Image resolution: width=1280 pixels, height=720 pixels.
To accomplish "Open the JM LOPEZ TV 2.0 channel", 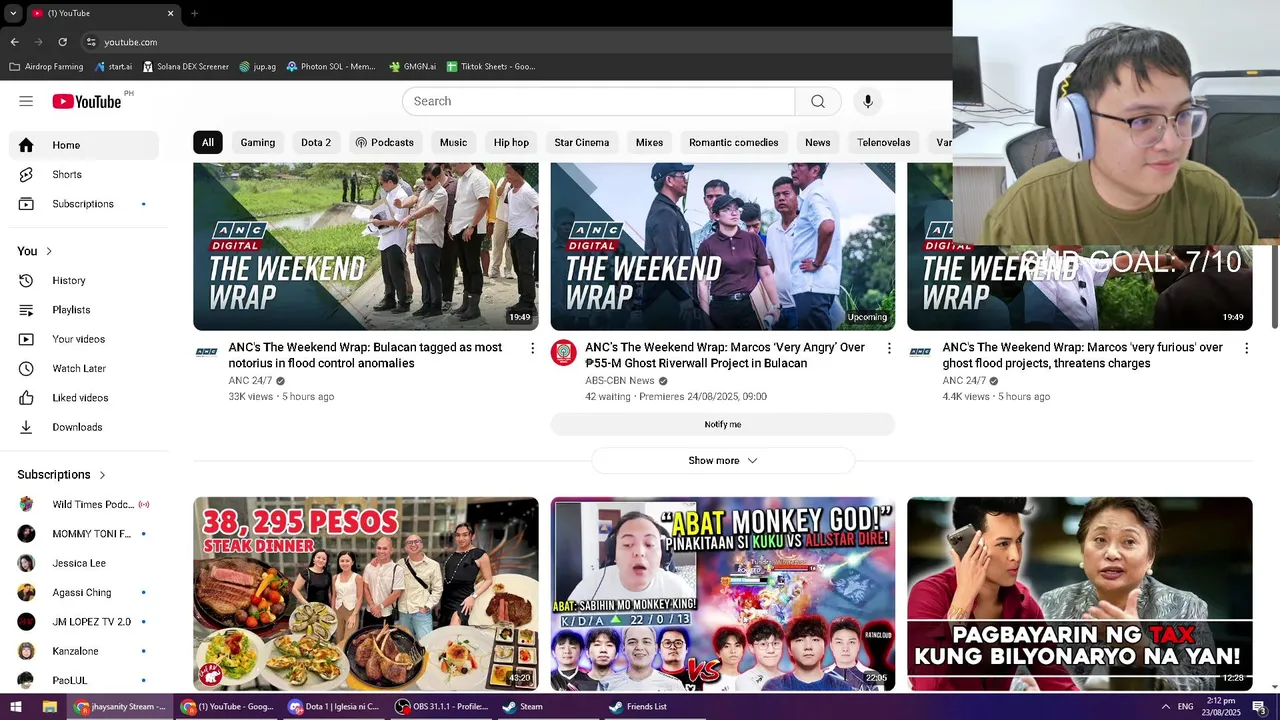I will (84, 622).
